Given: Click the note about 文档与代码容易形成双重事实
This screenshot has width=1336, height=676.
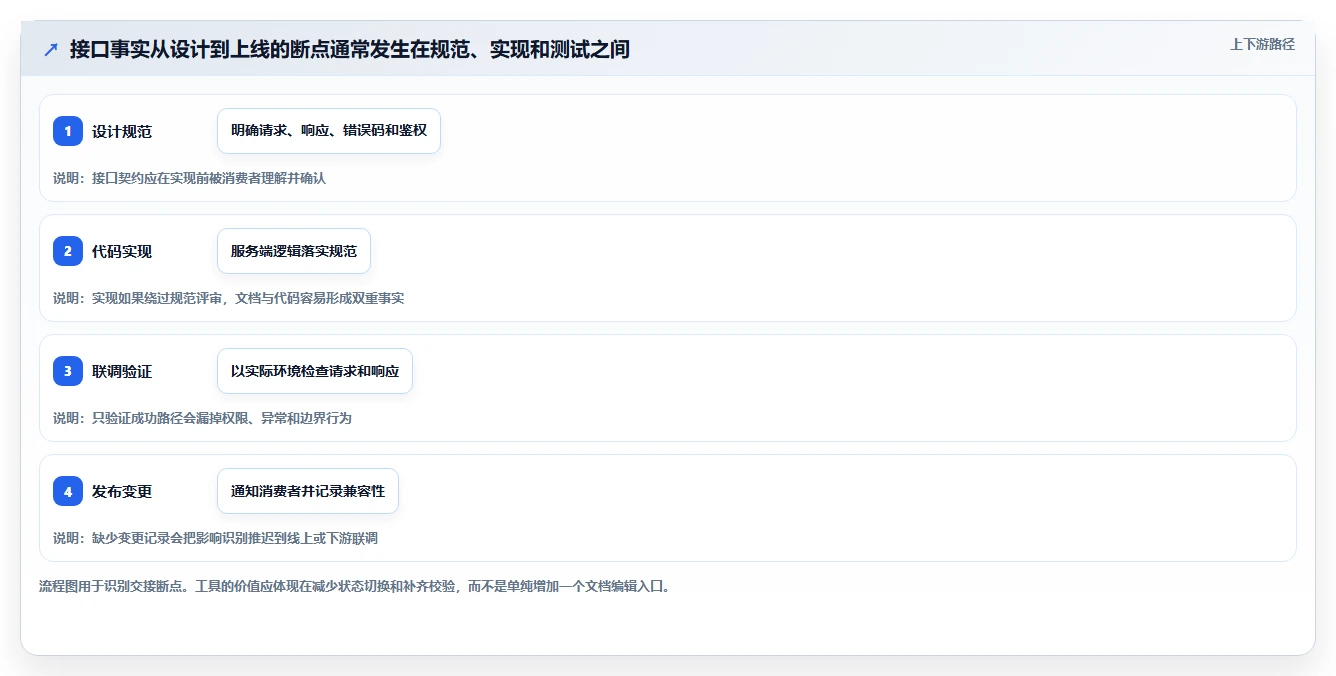Looking at the screenshot, I should tap(229, 298).
